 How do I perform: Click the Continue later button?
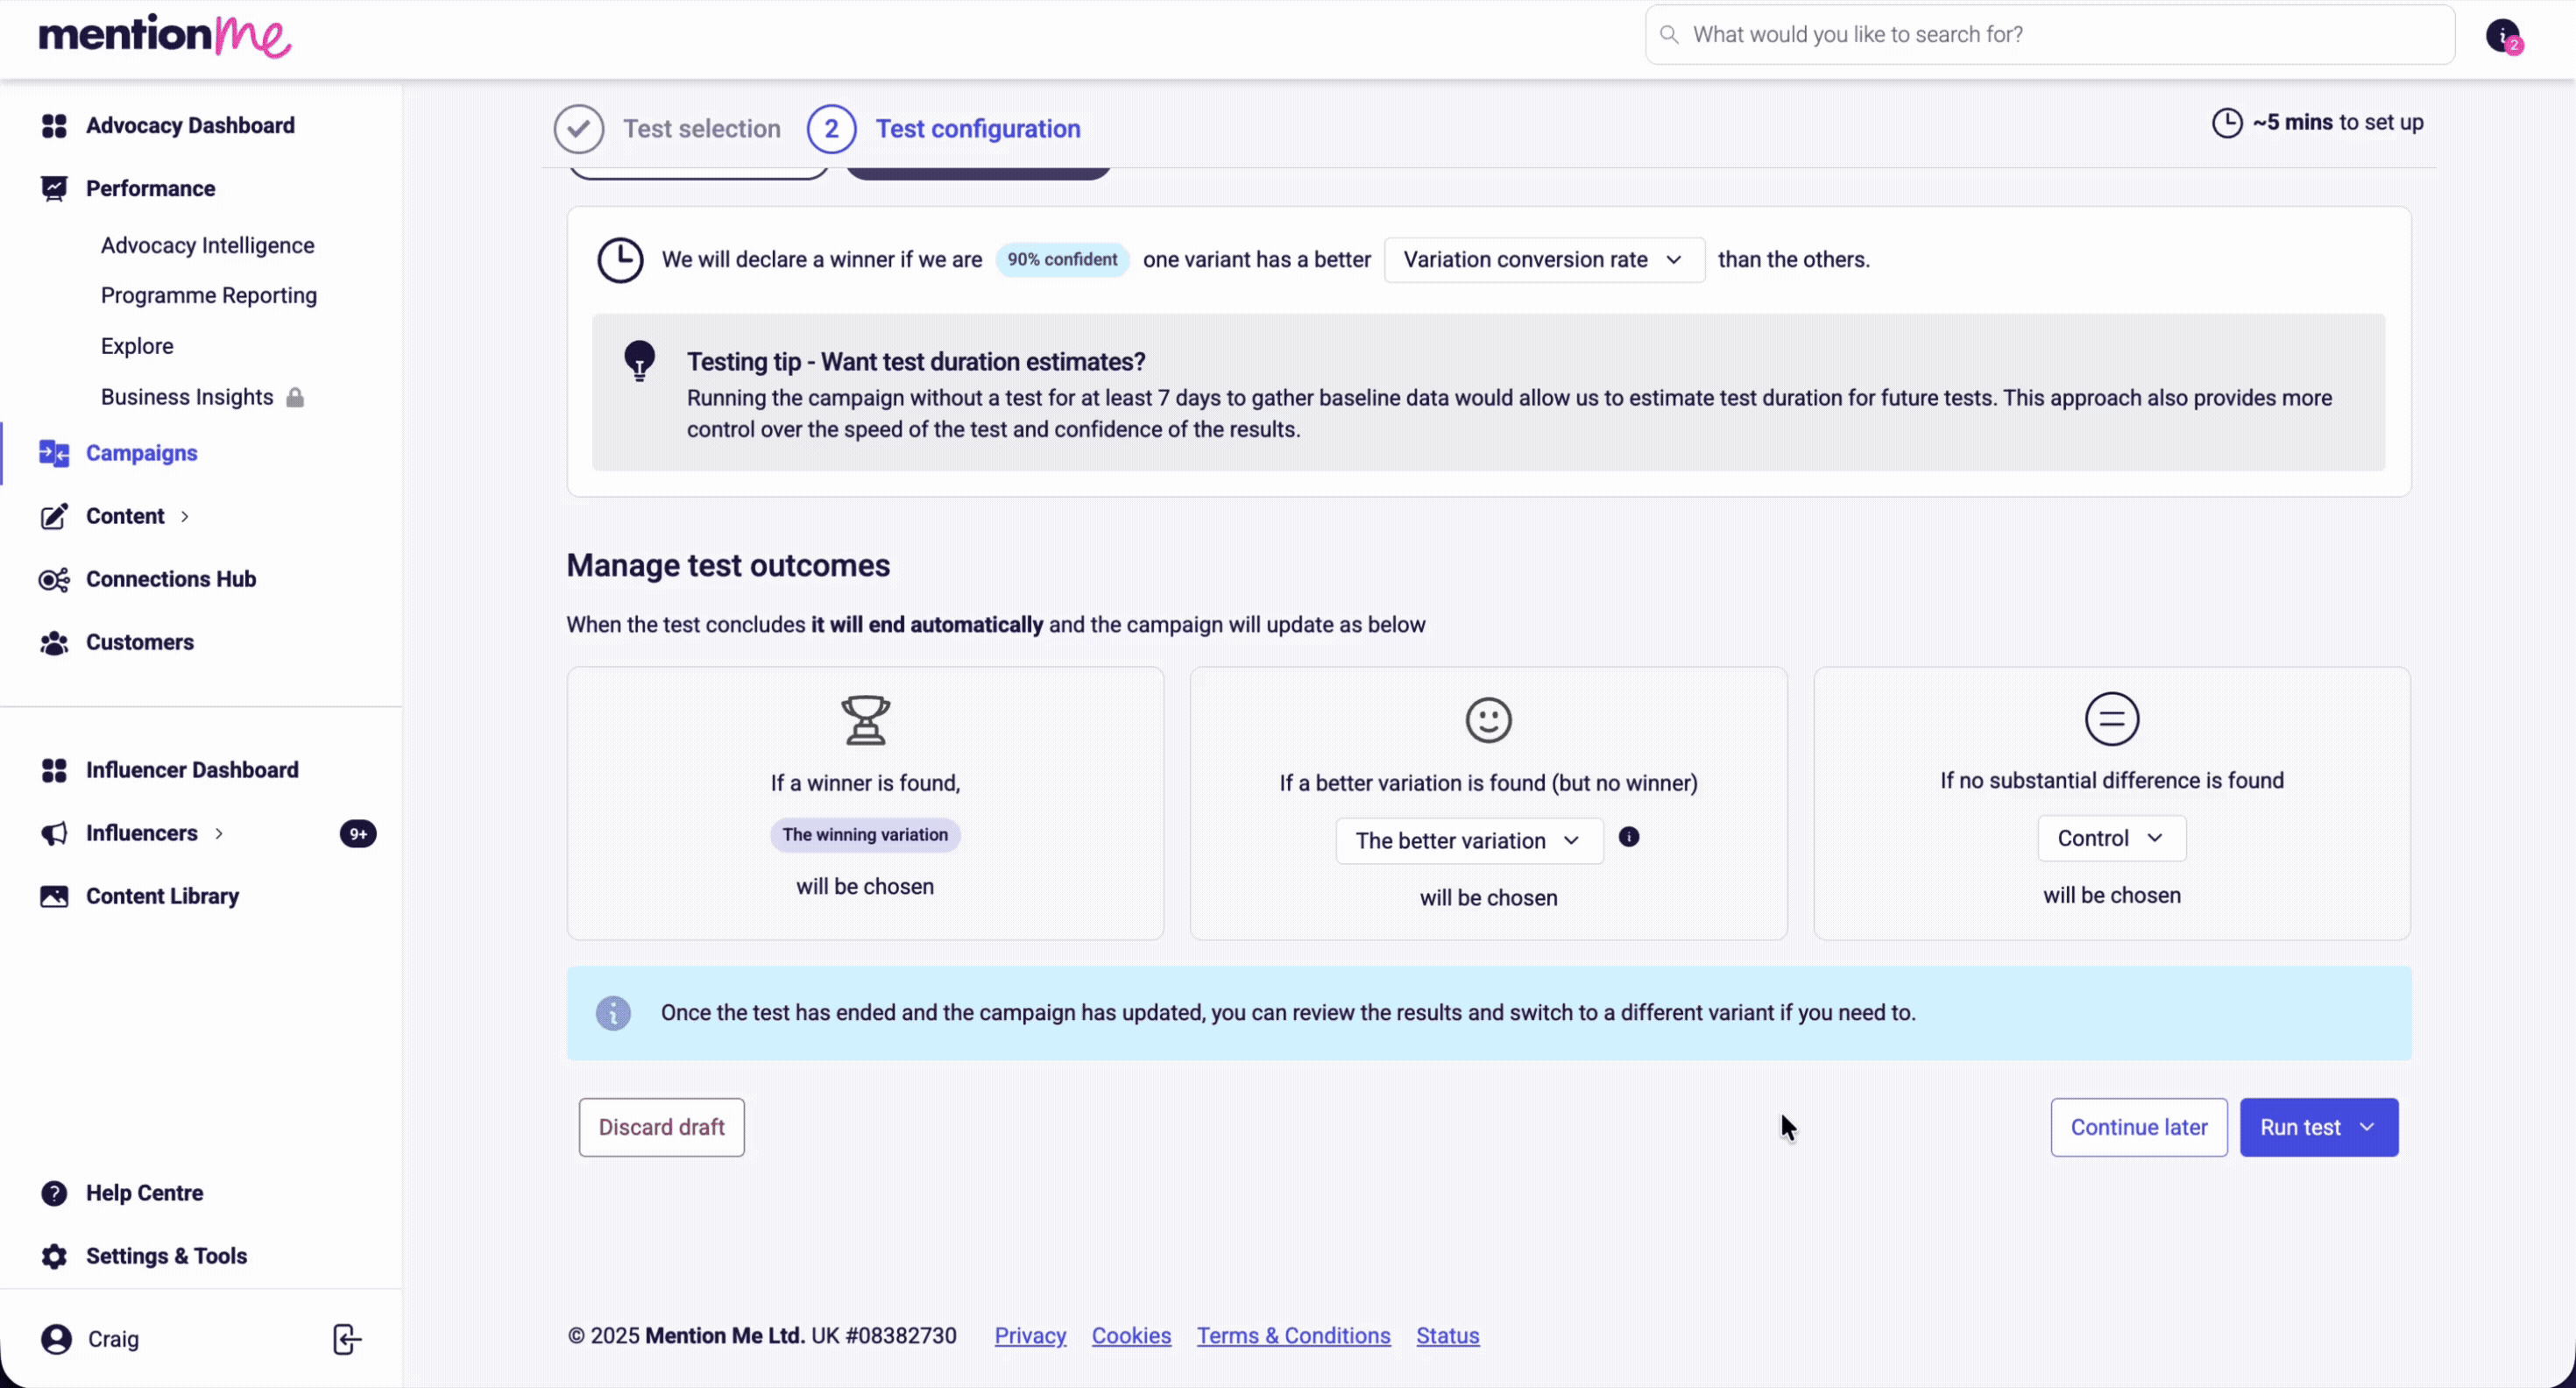pos(2138,1127)
